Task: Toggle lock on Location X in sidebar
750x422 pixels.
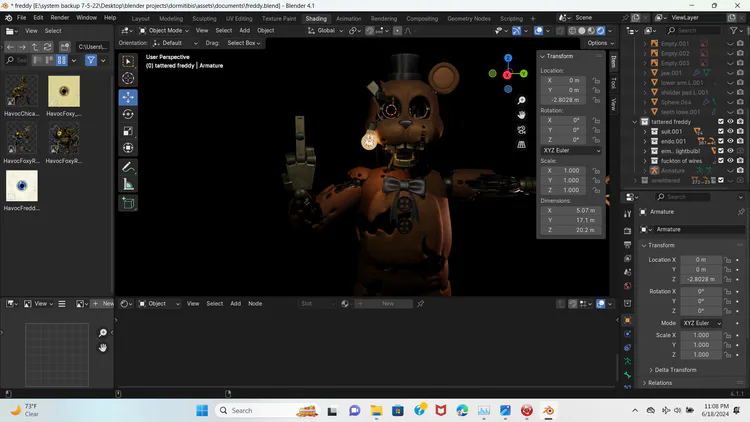Action: (596, 80)
